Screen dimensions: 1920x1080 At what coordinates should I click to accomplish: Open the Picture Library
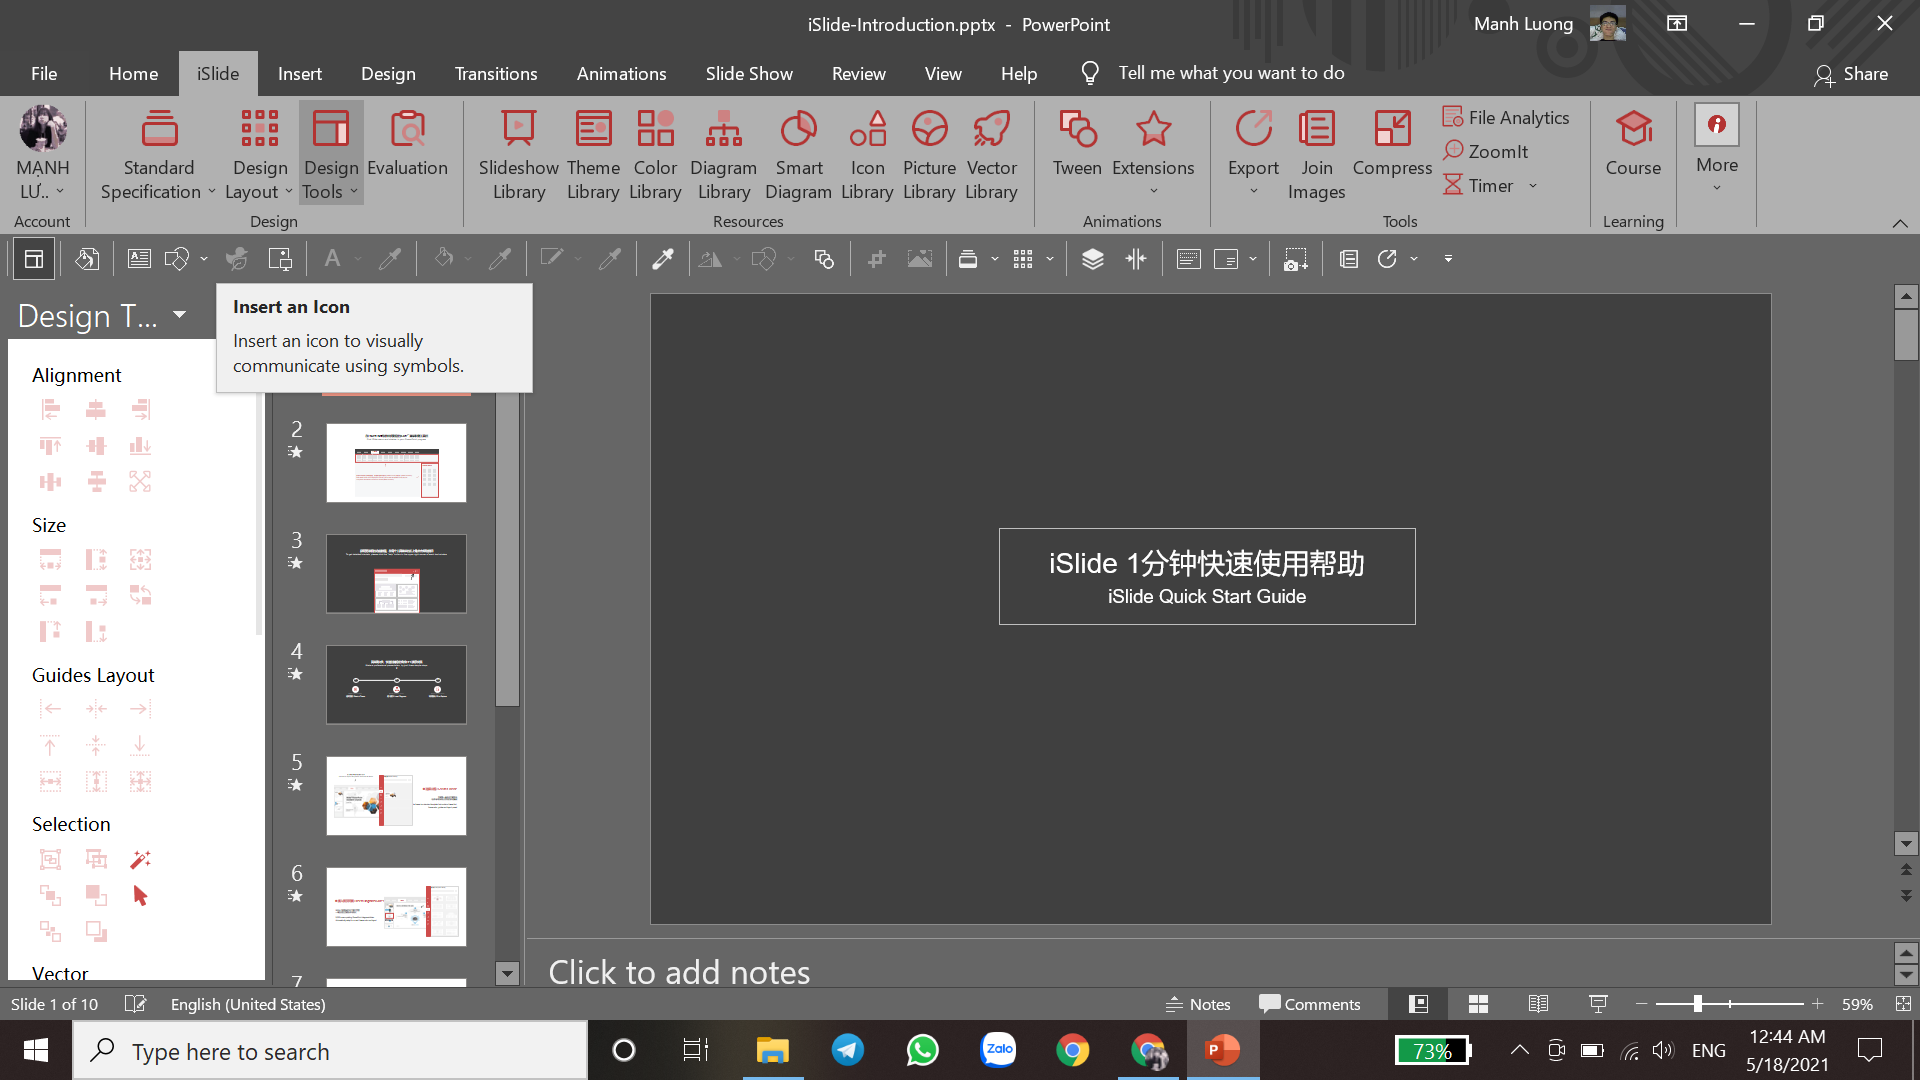[929, 154]
